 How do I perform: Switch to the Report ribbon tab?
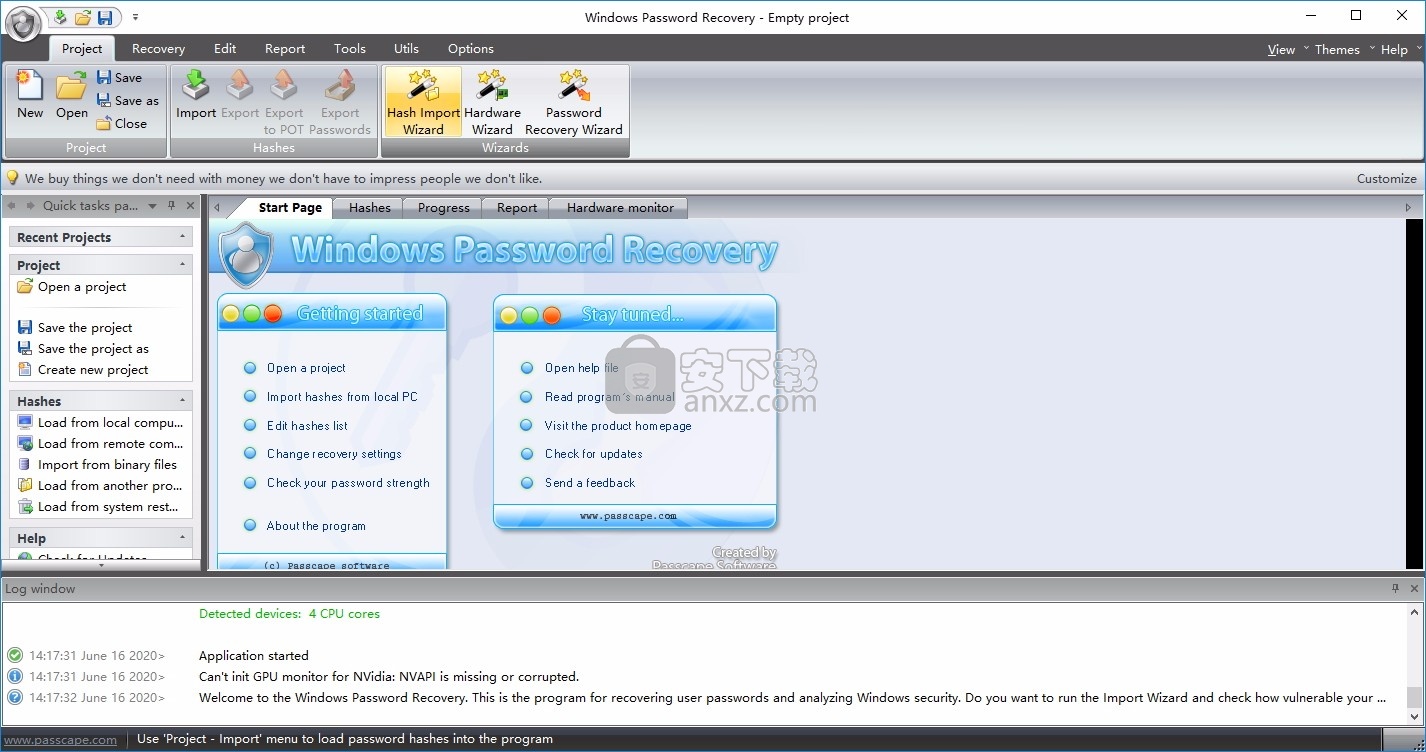pos(285,48)
